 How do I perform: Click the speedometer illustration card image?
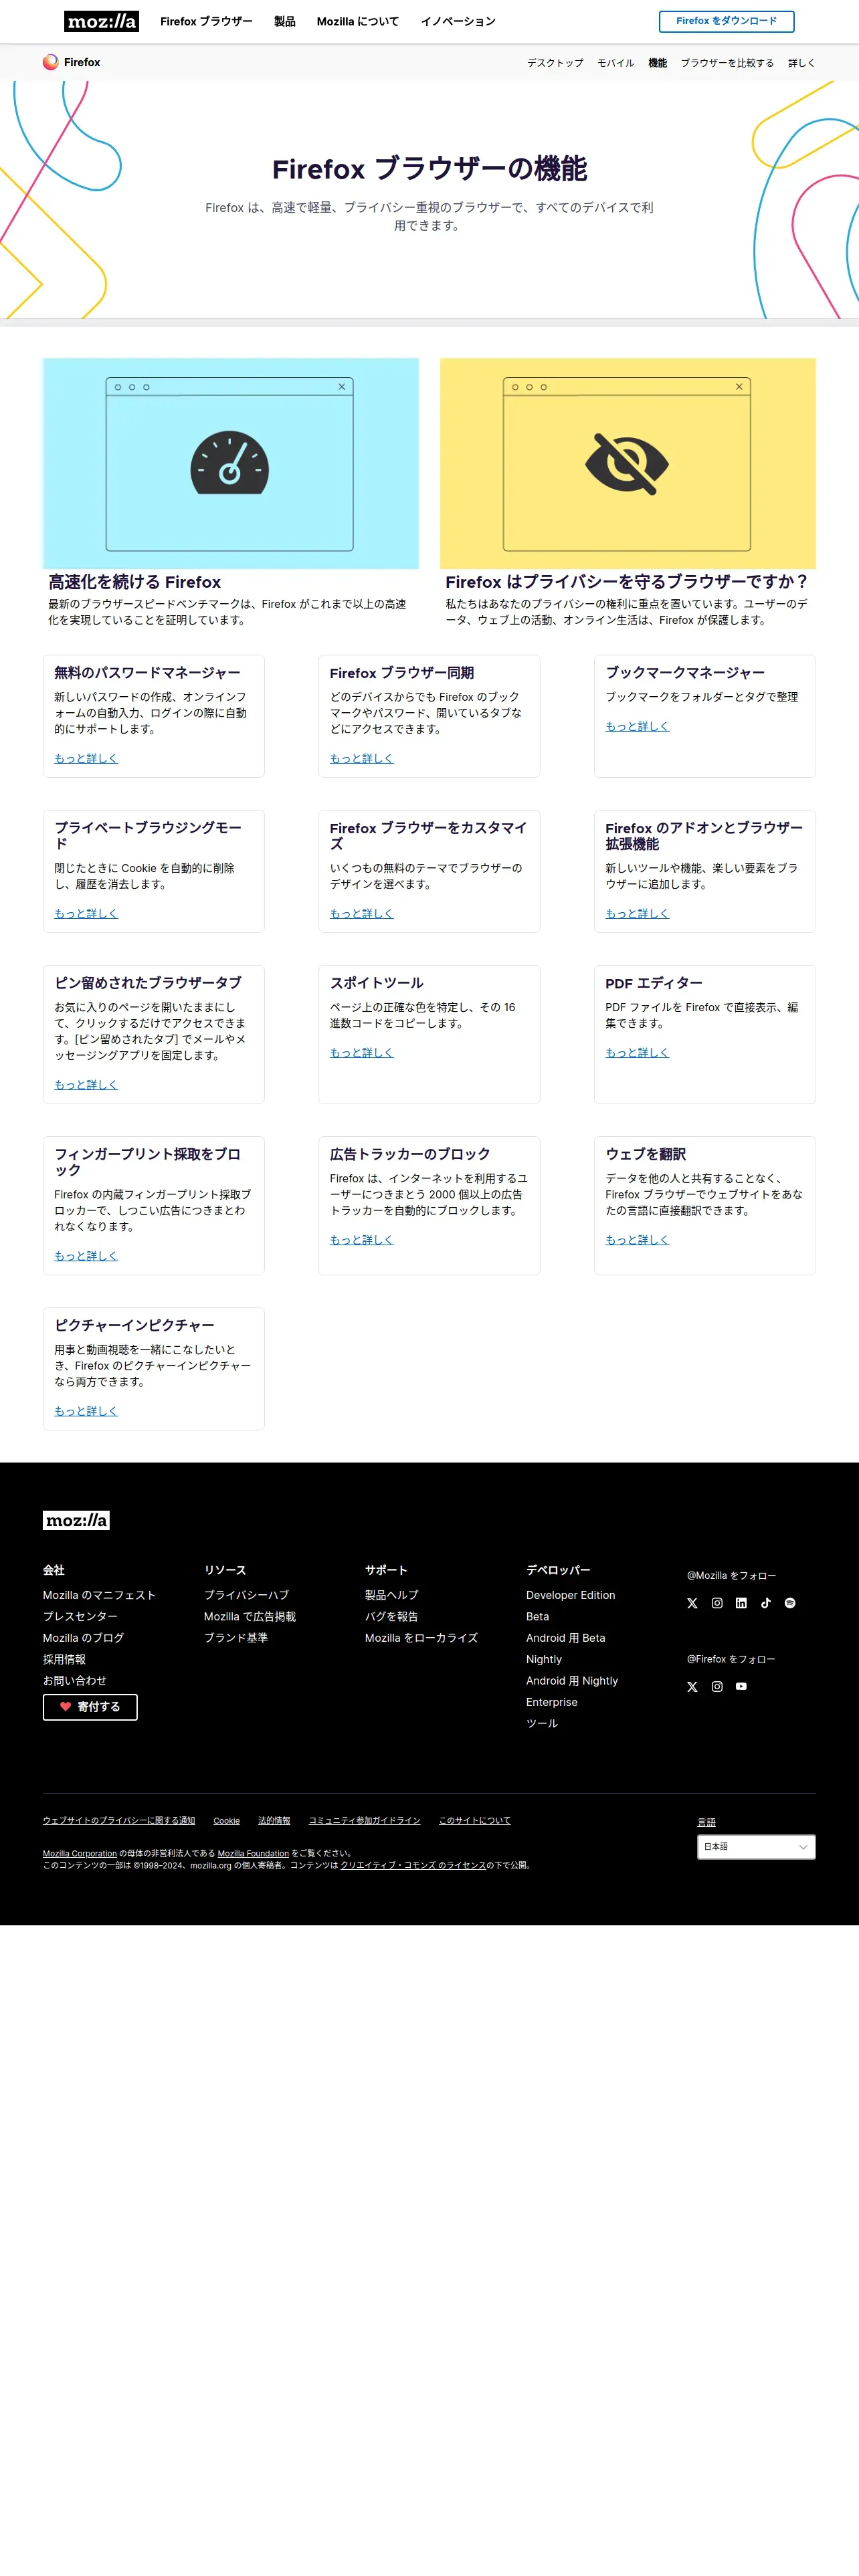(230, 464)
